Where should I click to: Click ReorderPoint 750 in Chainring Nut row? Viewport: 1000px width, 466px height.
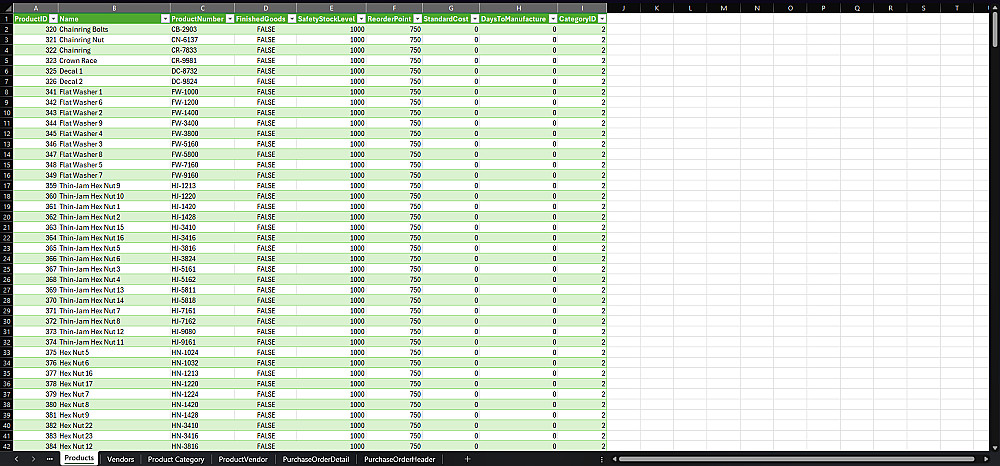(x=395, y=40)
